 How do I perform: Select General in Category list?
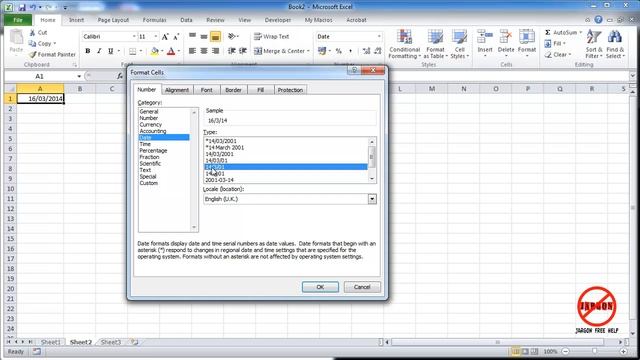point(149,111)
